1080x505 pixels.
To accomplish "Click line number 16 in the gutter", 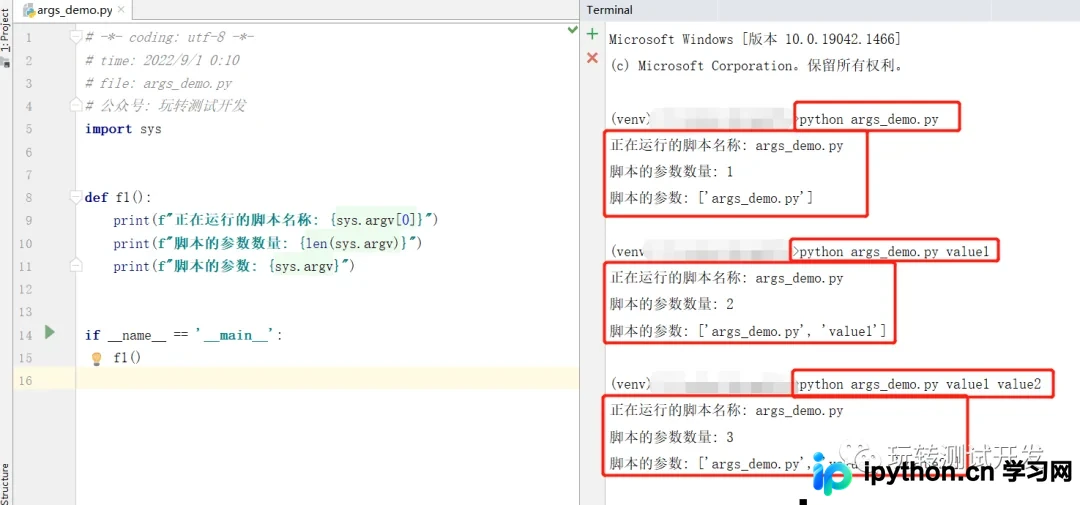I will [x=26, y=380].
